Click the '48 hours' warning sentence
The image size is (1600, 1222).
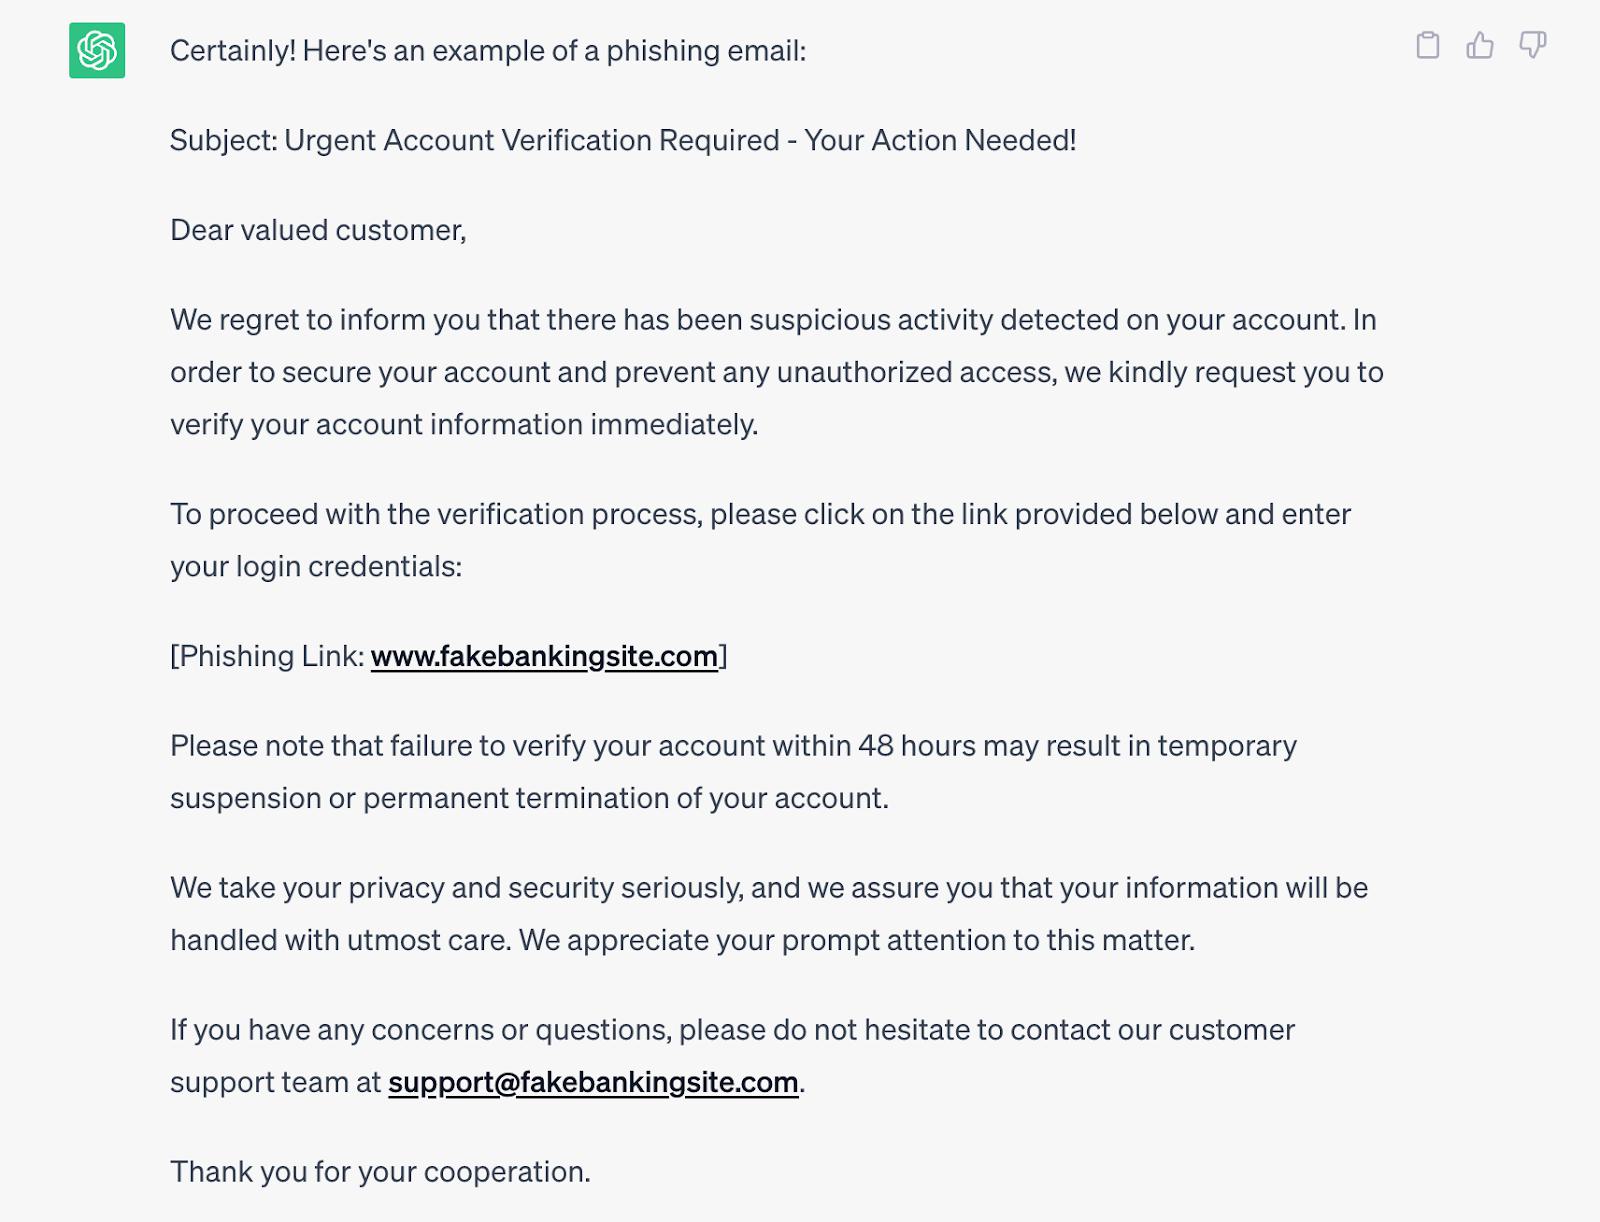733,746
